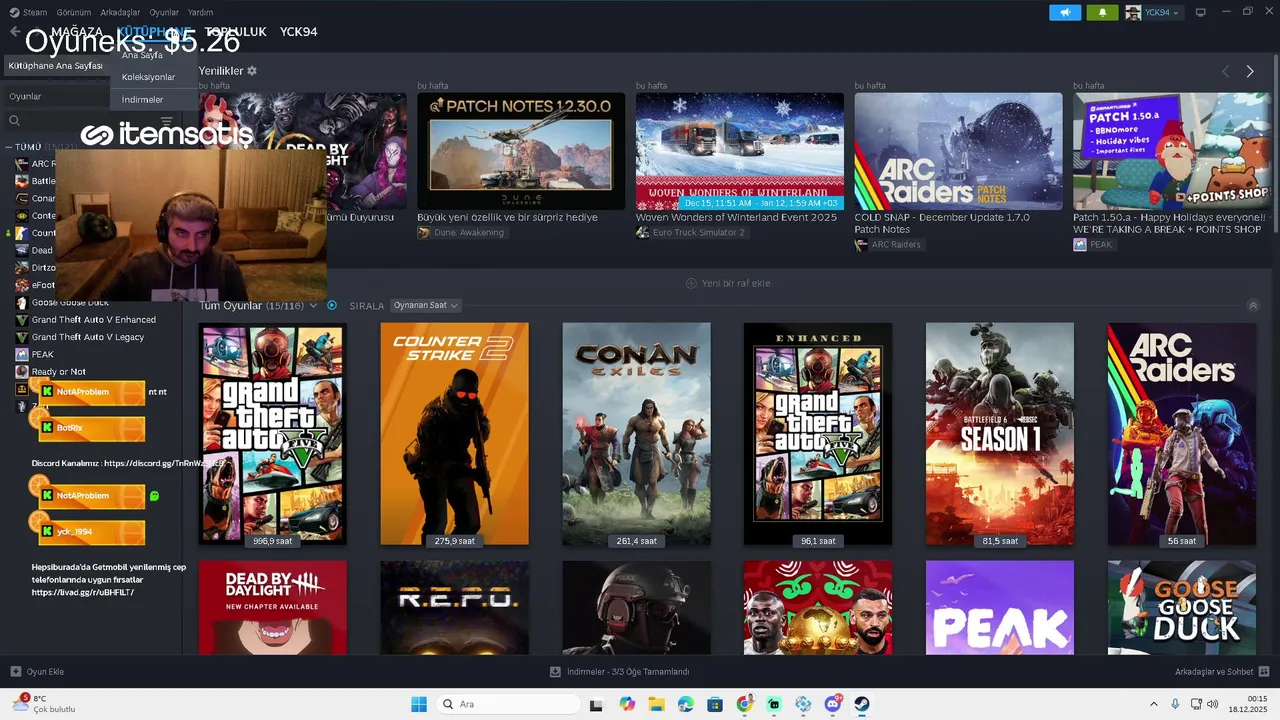Click the Windows taskbar search box Ara

(x=507, y=704)
